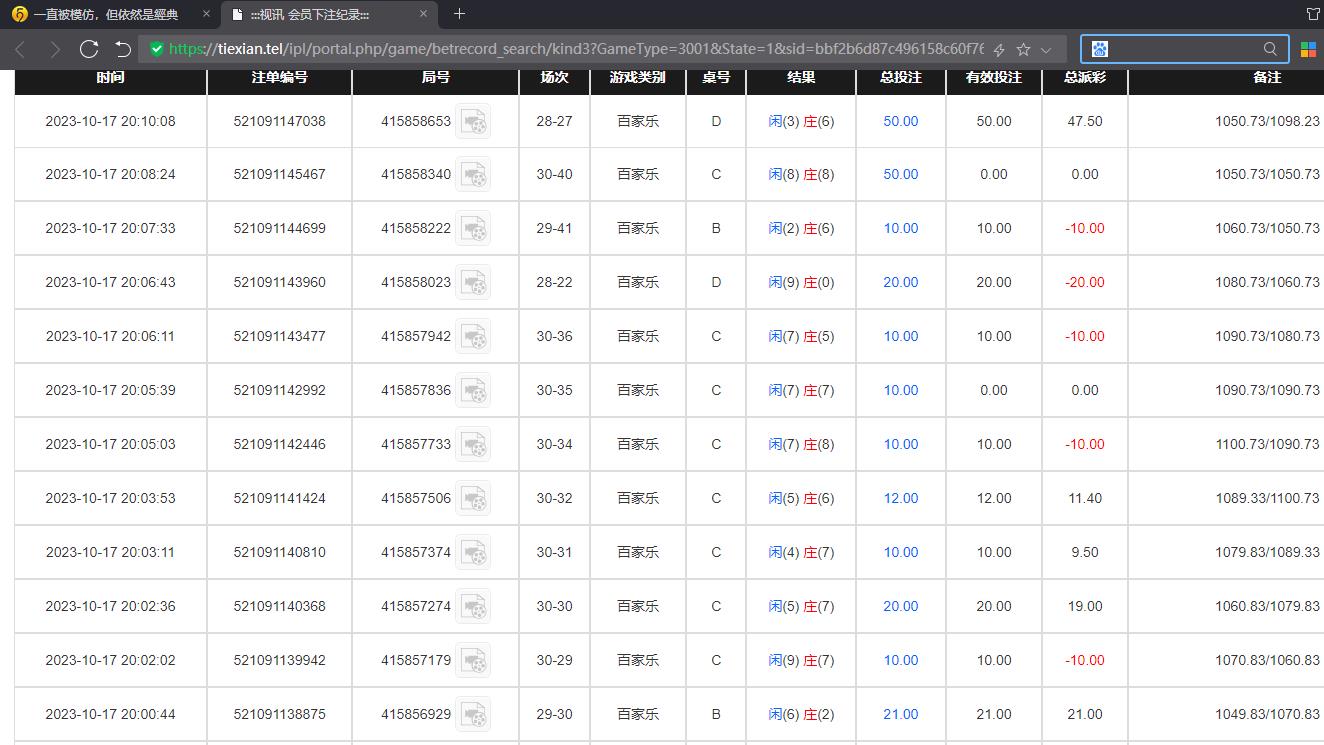
Task: Open video replay icon for round 415858653
Action: (x=473, y=121)
